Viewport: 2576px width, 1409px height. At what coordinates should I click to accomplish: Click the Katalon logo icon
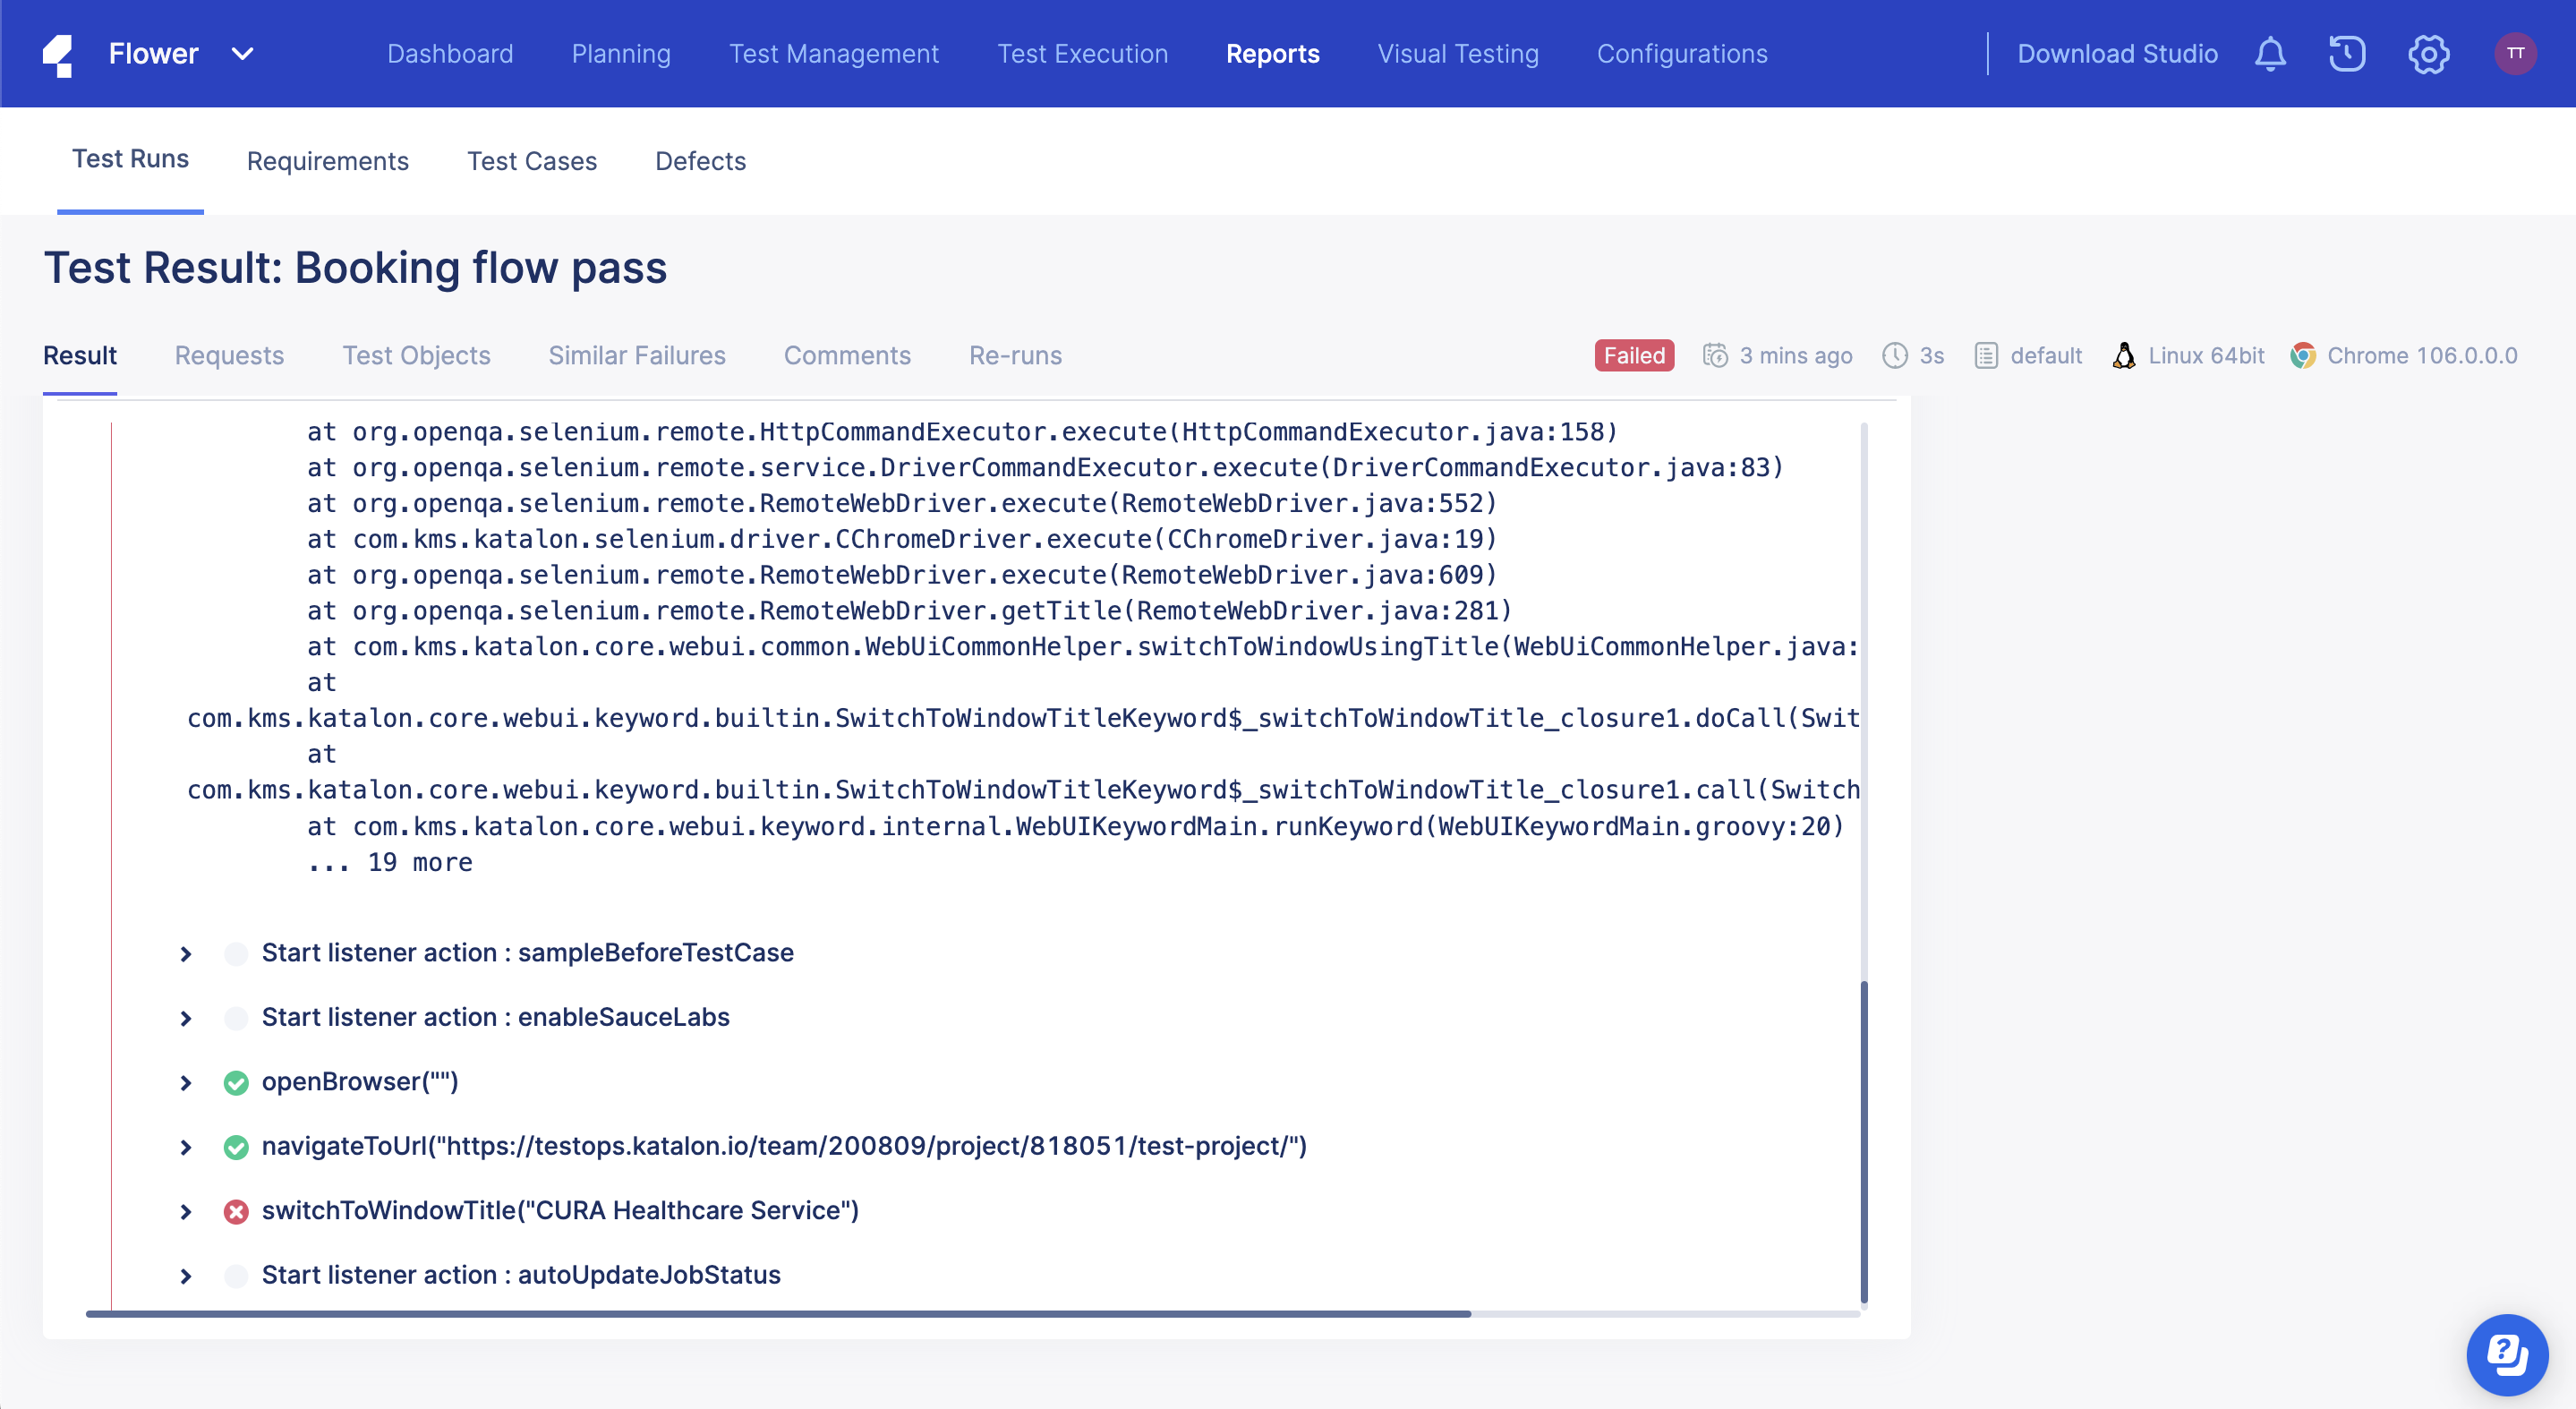[58, 55]
